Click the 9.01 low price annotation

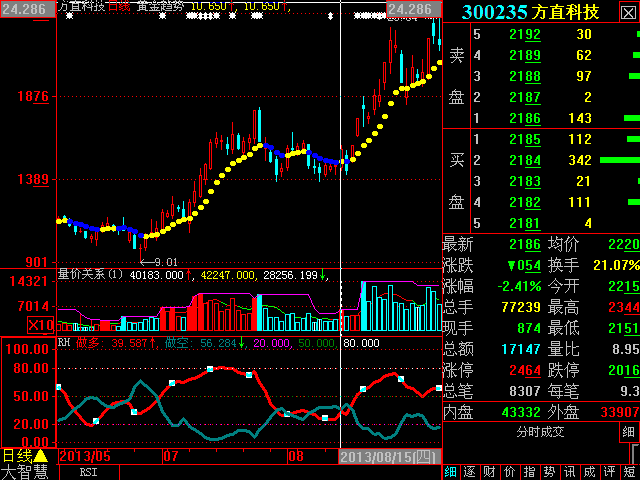pyautogui.click(x=166, y=262)
